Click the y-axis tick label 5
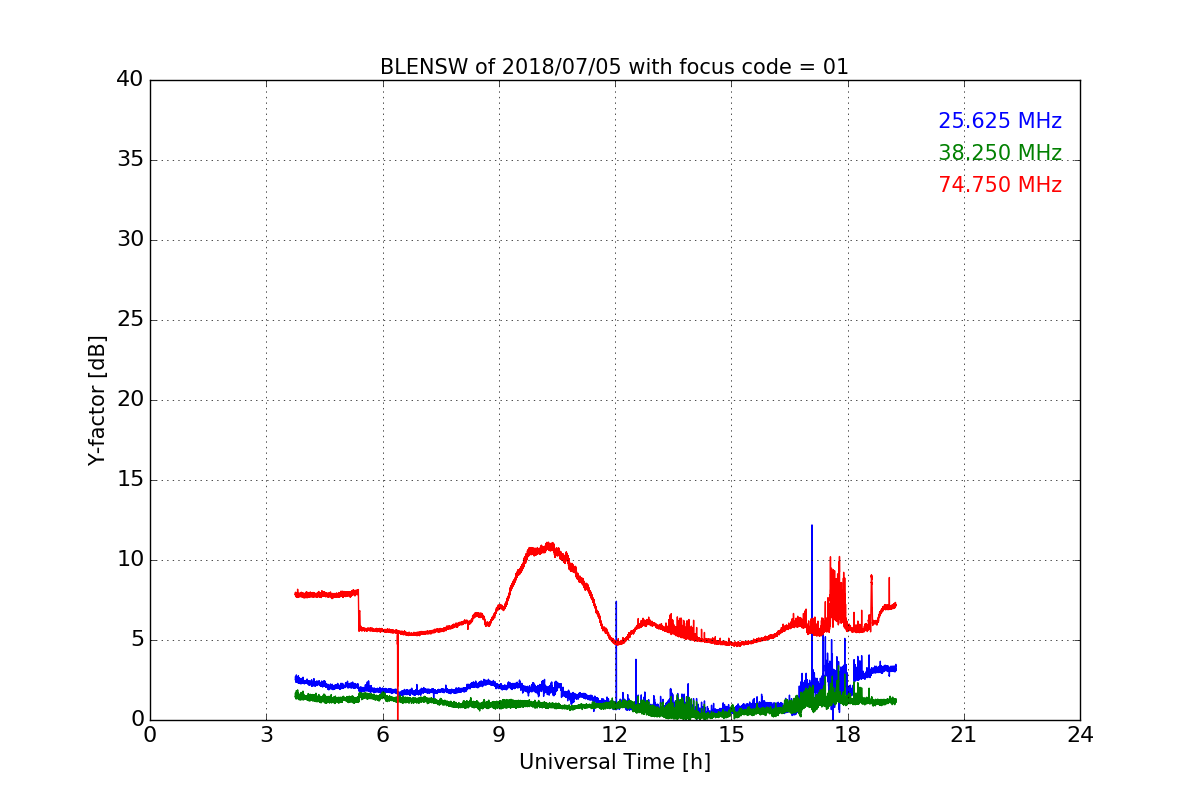 [x=136, y=640]
